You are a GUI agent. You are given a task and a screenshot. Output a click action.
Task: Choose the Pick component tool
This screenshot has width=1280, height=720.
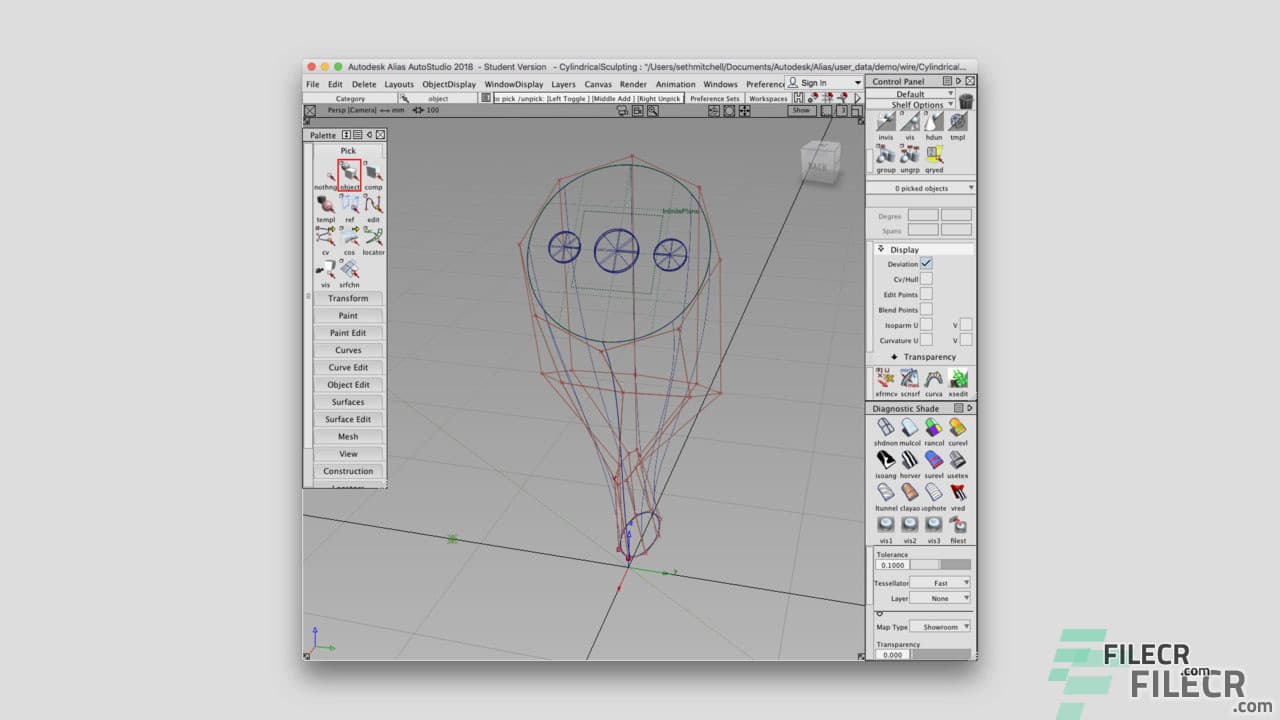[372, 172]
